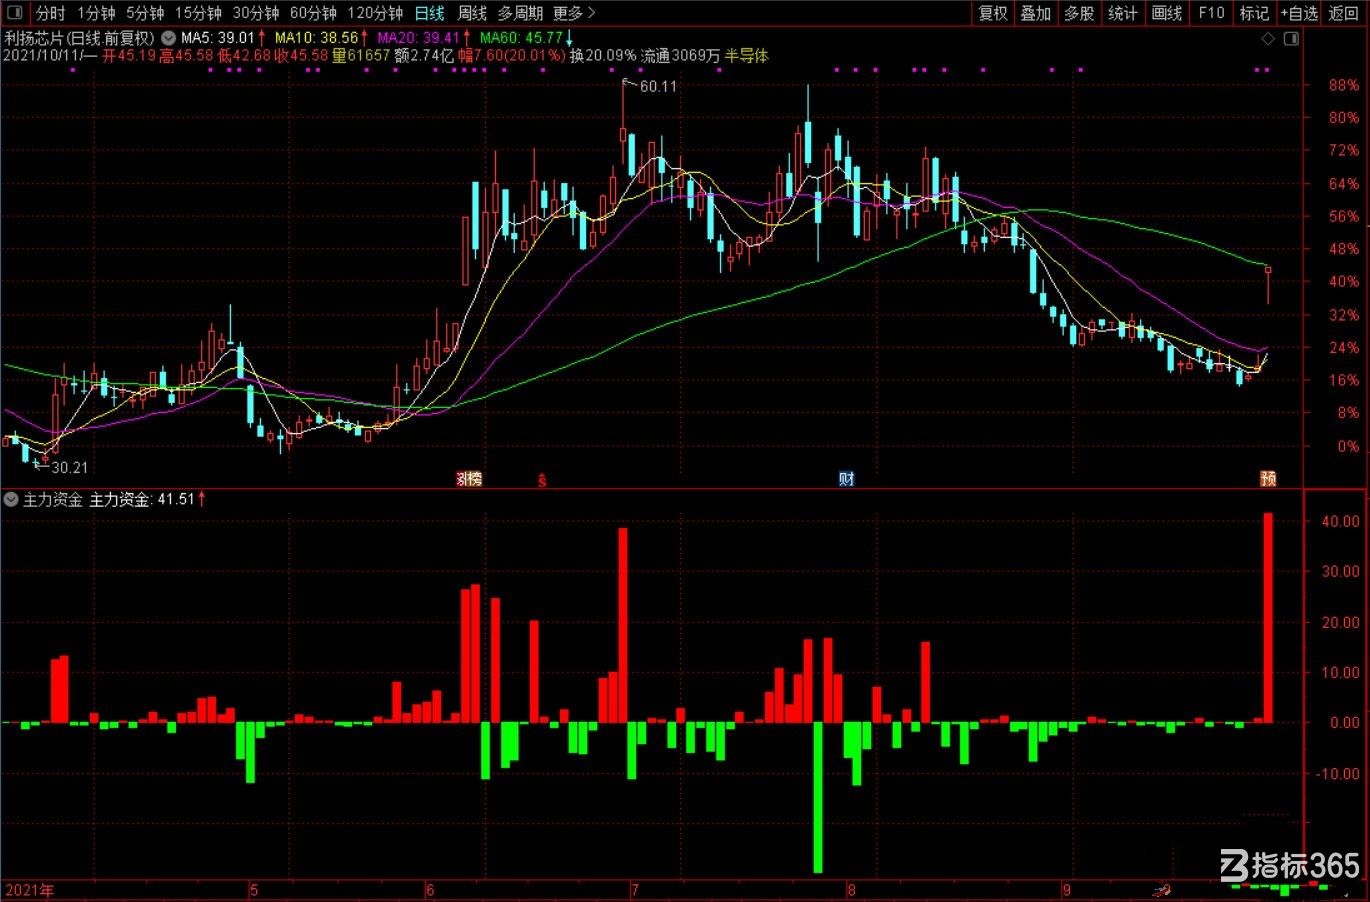Click the 40.00 label on the indicator axis
Screen dimensions: 1370x902
coord(1341,521)
